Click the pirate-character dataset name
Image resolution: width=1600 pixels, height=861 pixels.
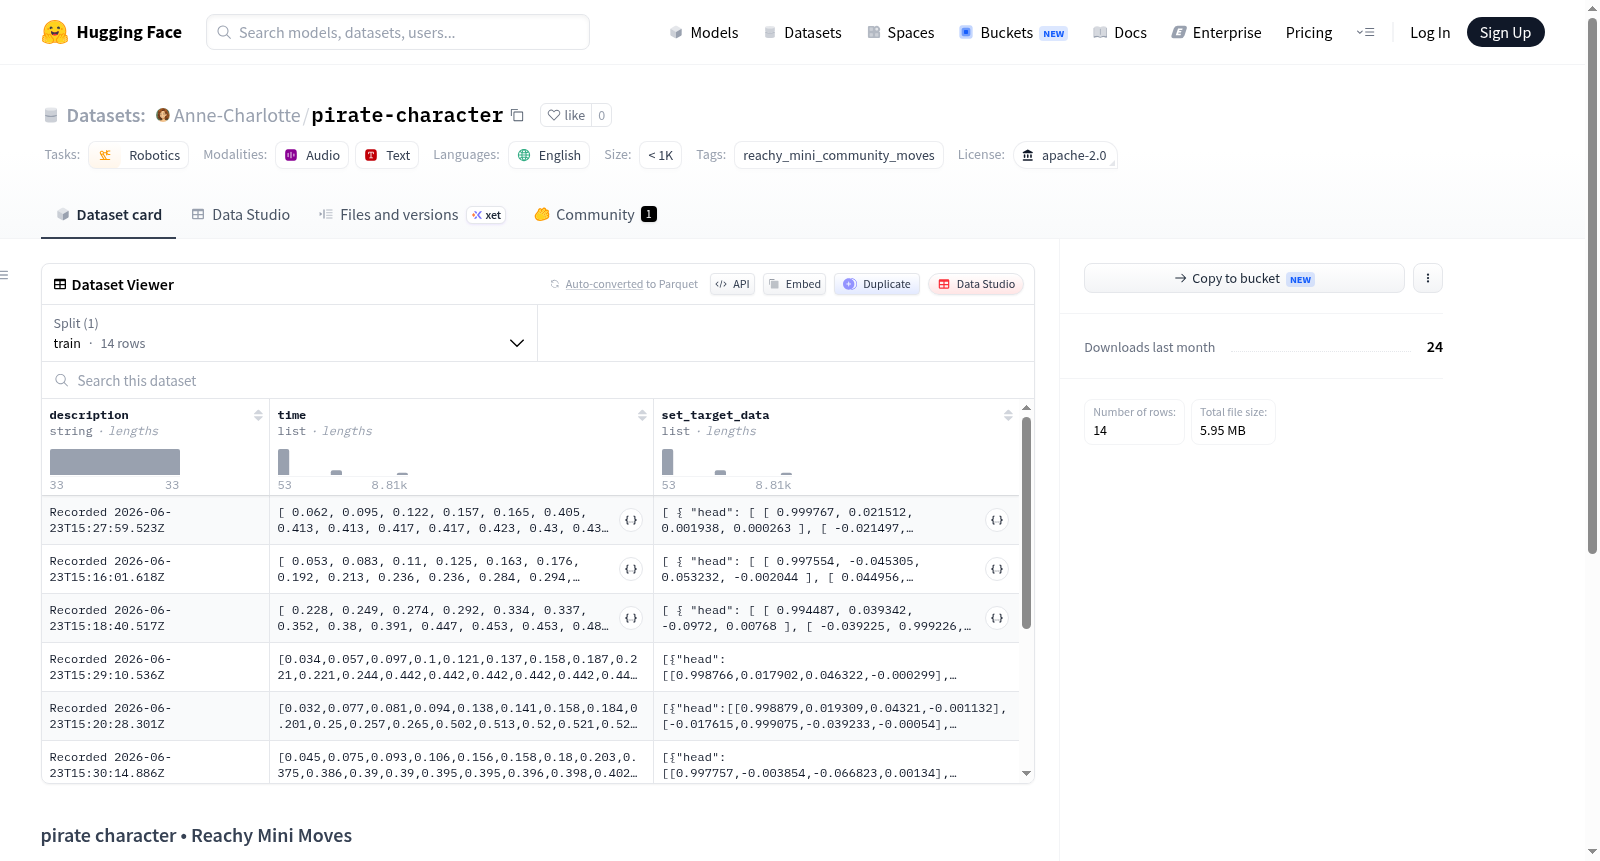(x=407, y=116)
